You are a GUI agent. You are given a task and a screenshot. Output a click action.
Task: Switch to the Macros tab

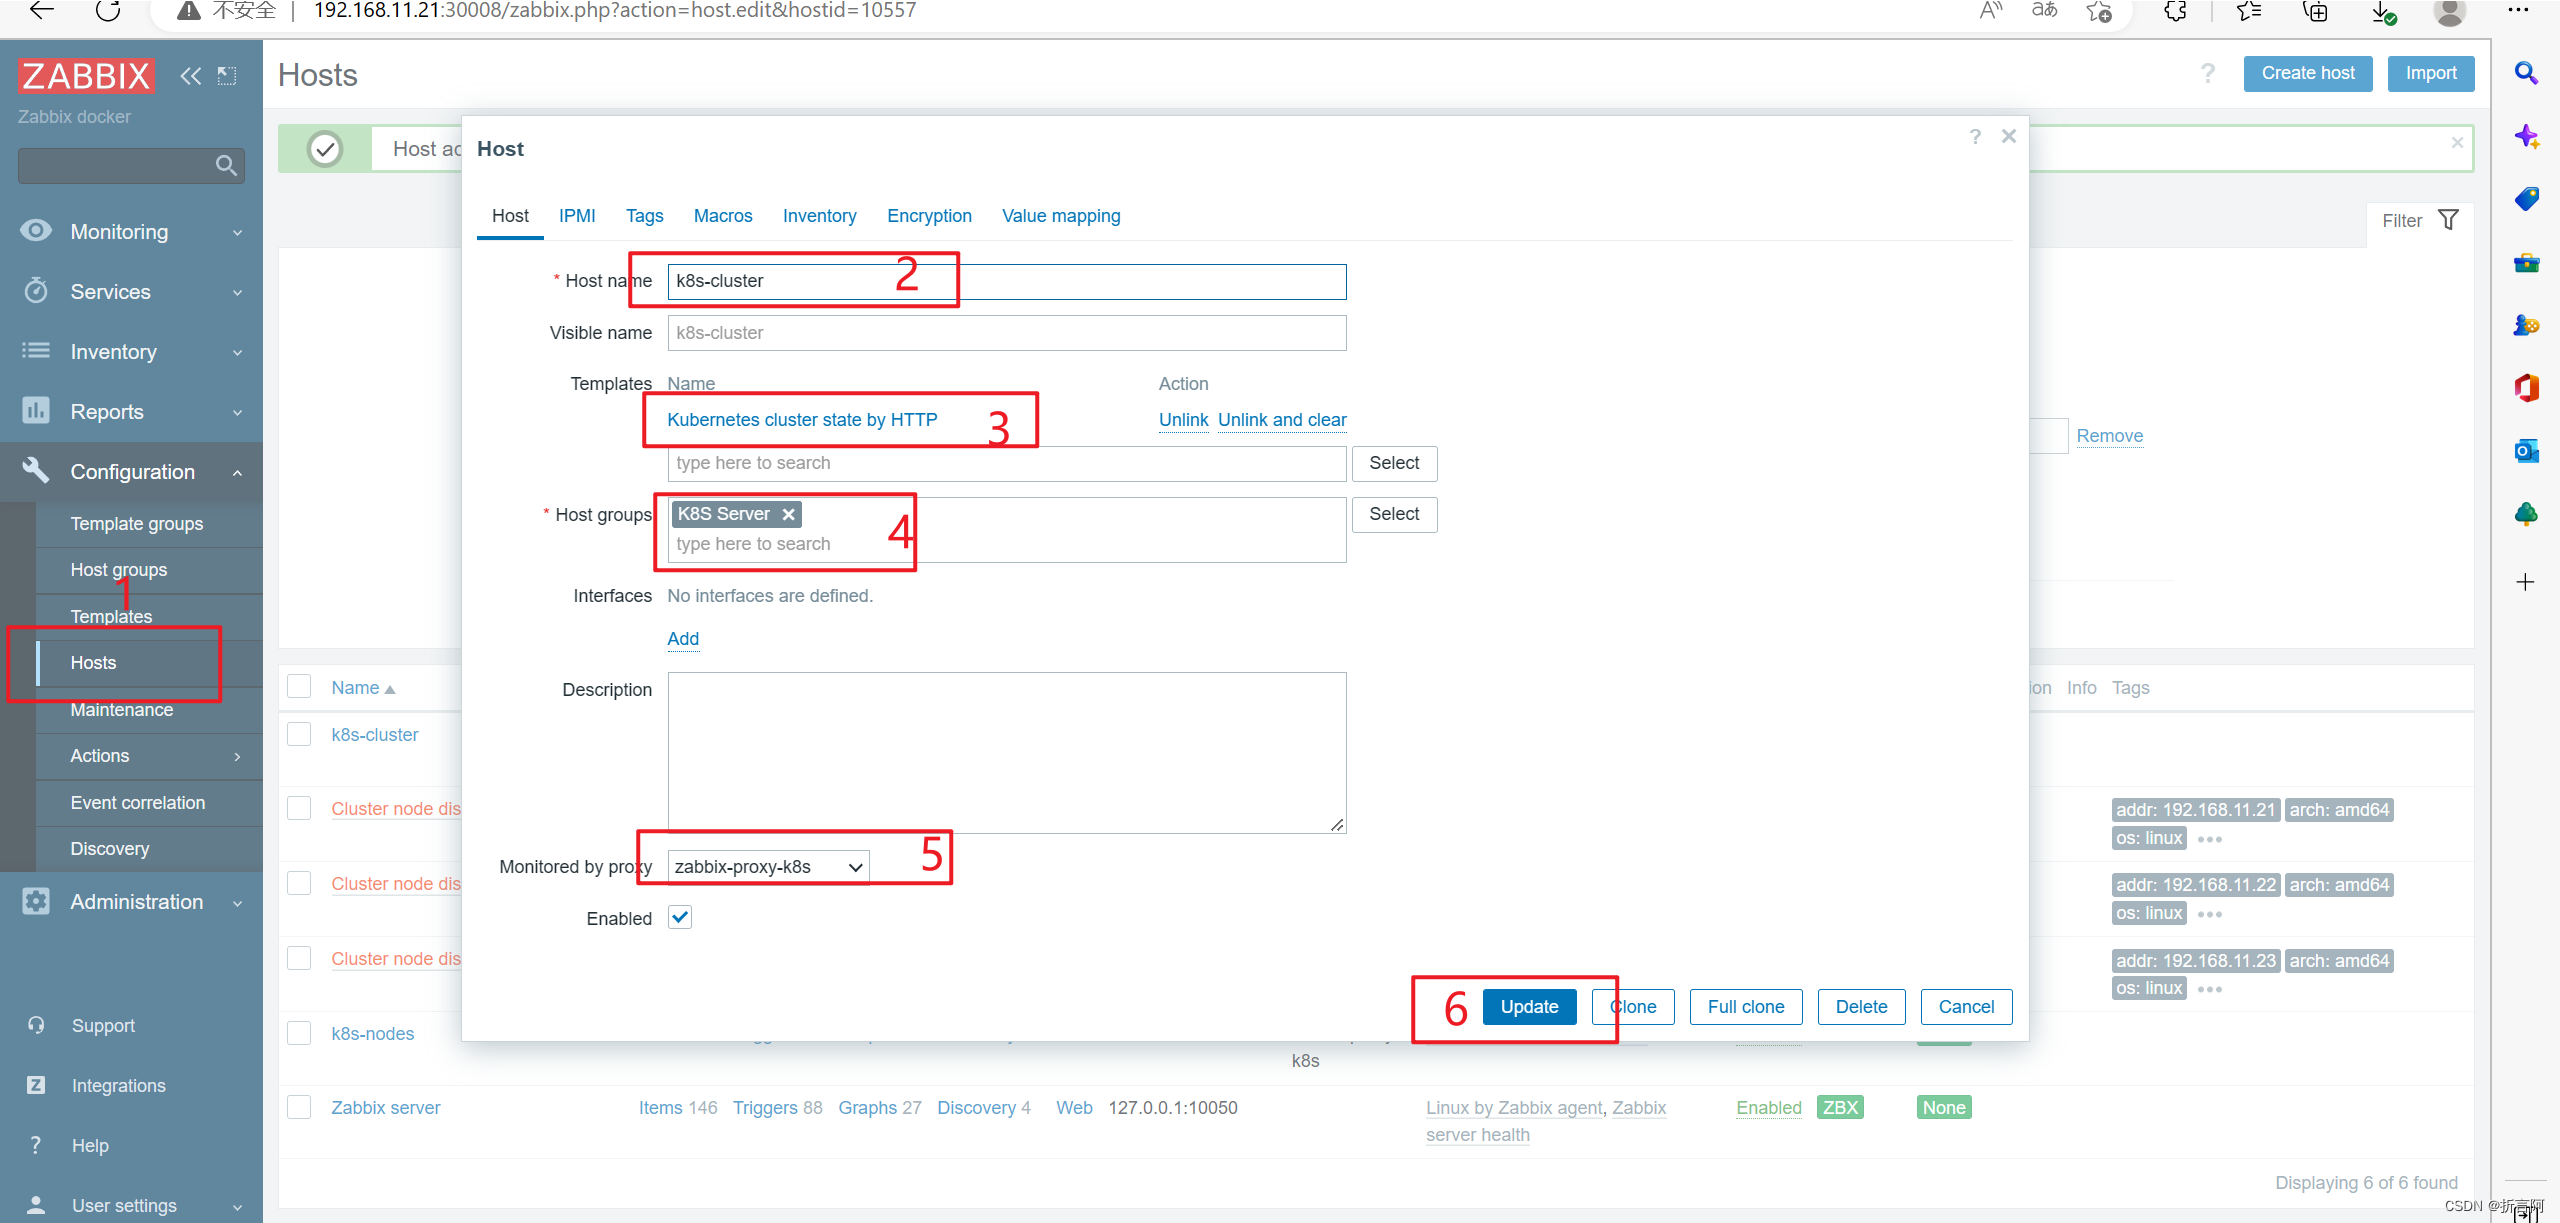(x=723, y=216)
